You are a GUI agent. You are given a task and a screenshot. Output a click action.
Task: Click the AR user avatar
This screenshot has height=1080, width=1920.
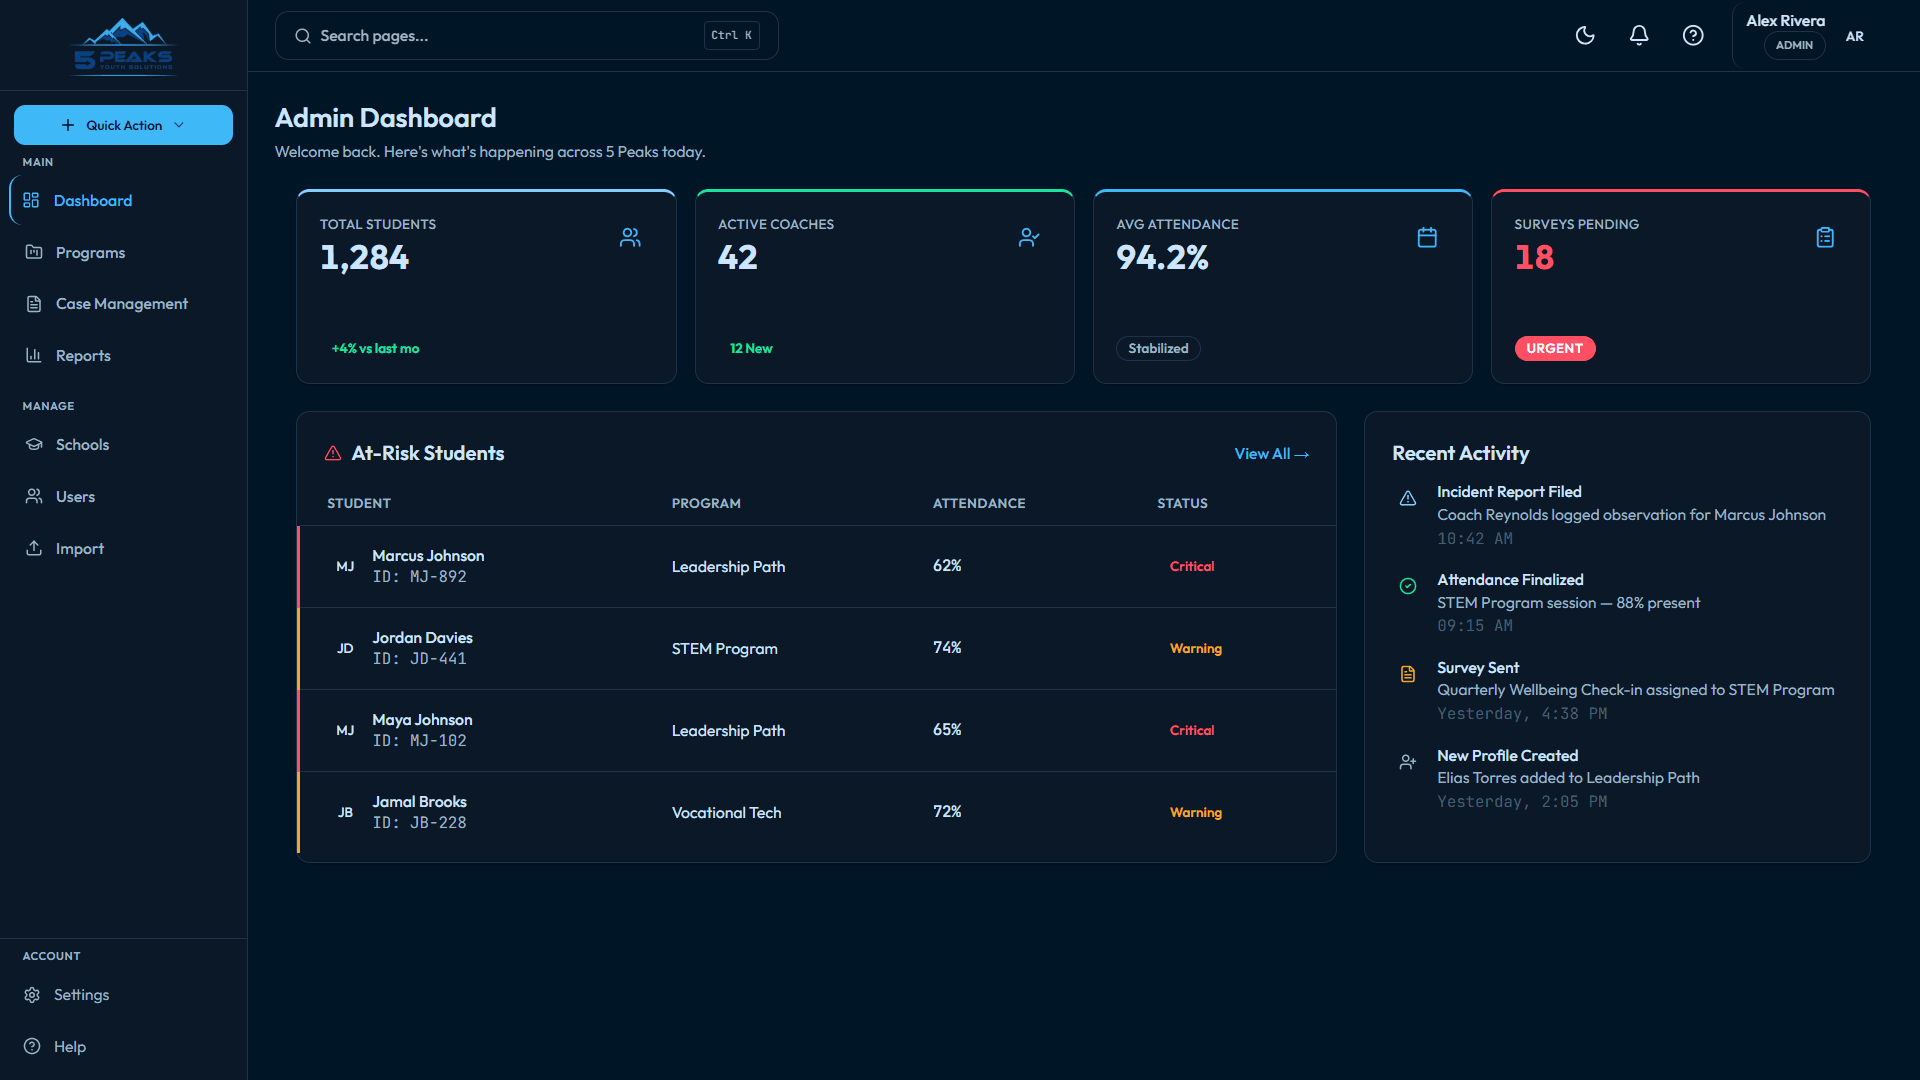1855,36
